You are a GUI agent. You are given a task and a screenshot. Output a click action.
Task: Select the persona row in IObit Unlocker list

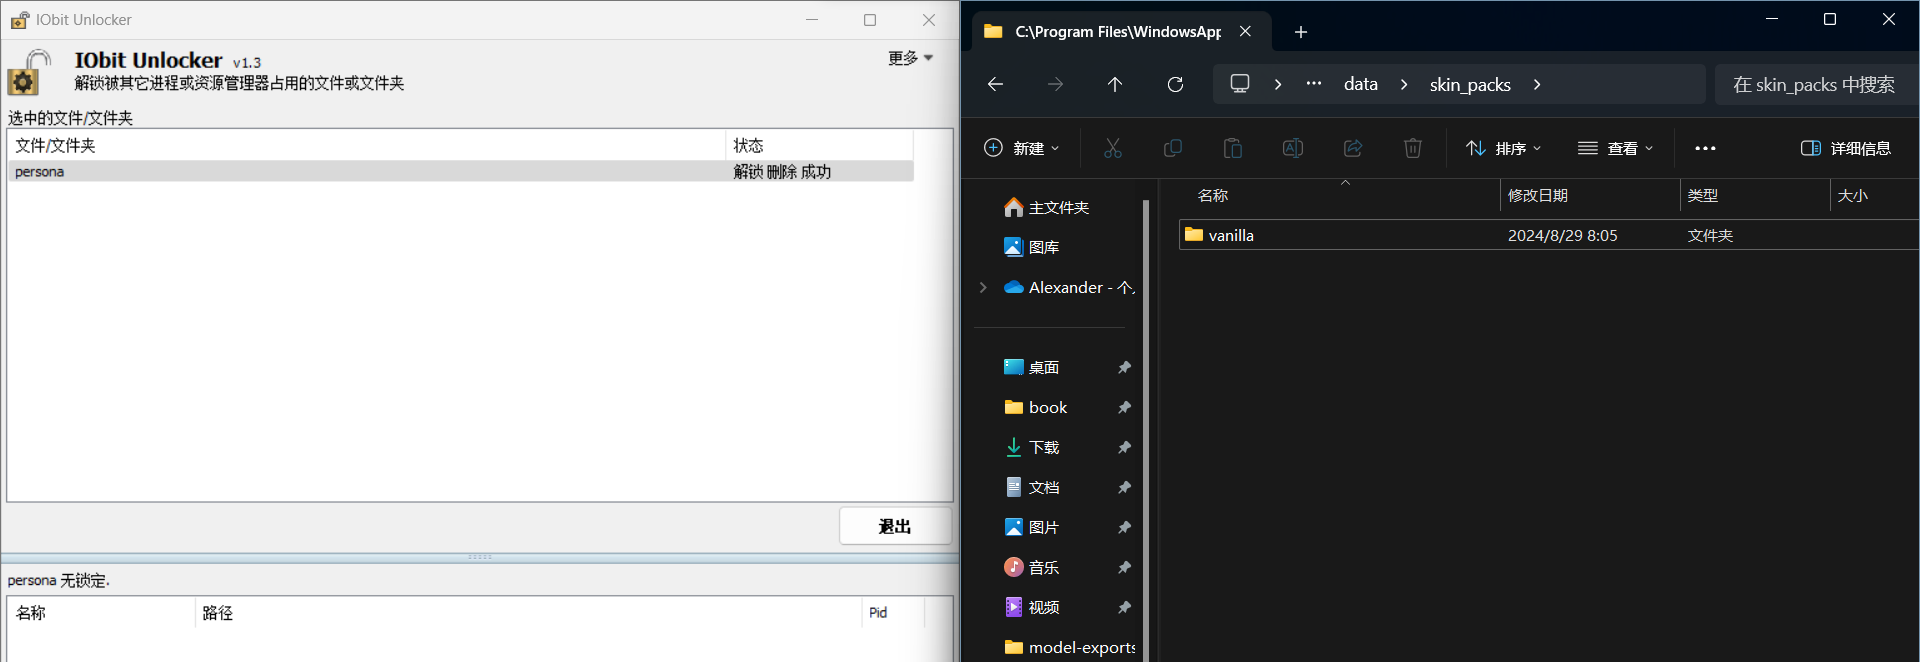pos(460,172)
